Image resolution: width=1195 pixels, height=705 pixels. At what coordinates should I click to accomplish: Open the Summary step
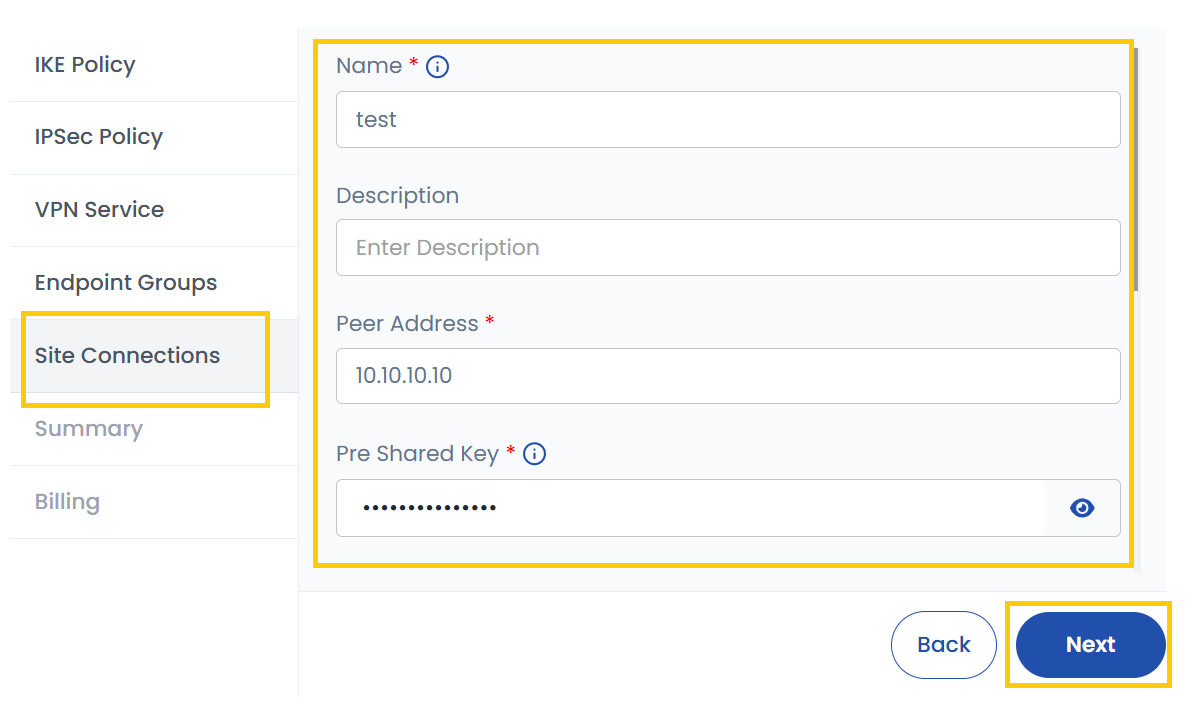88,429
